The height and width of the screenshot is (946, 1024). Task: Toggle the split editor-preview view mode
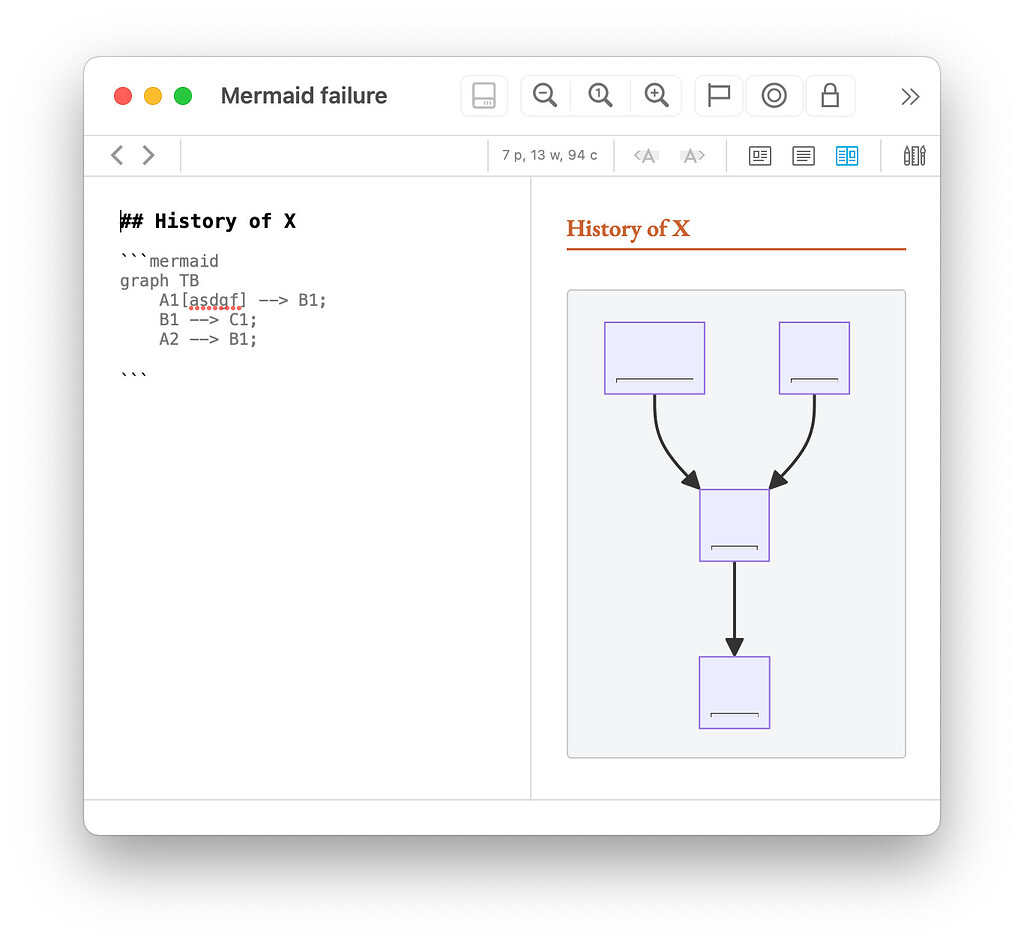(x=847, y=155)
